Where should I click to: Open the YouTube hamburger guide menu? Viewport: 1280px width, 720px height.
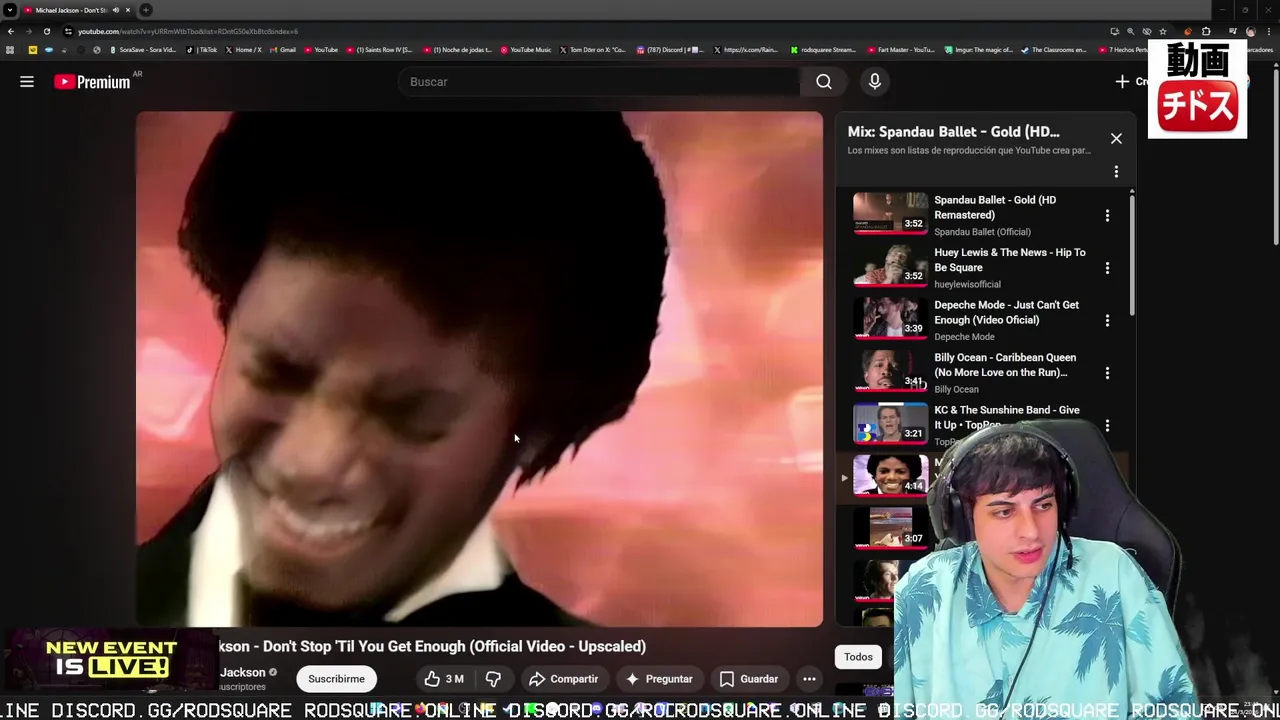tap(27, 82)
